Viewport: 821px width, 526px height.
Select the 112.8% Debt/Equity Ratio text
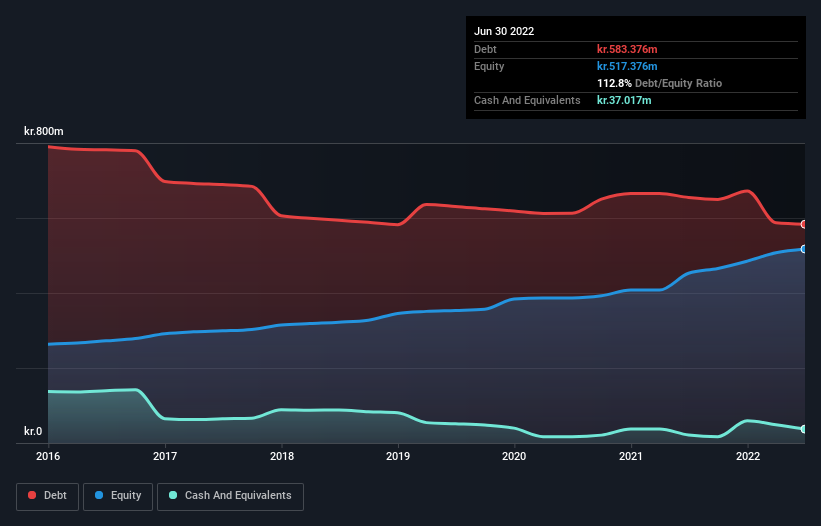click(659, 83)
